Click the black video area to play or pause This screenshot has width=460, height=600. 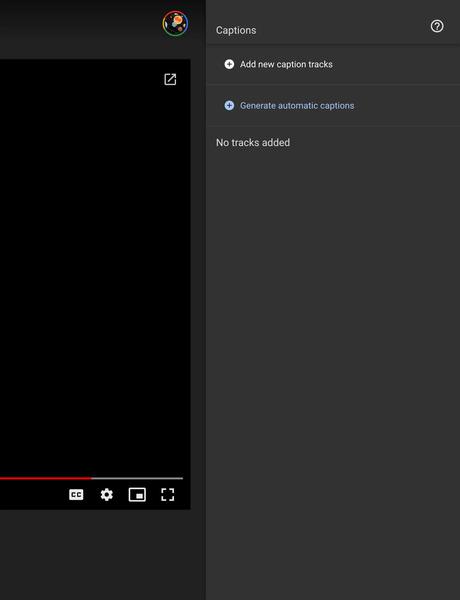(x=95, y=268)
